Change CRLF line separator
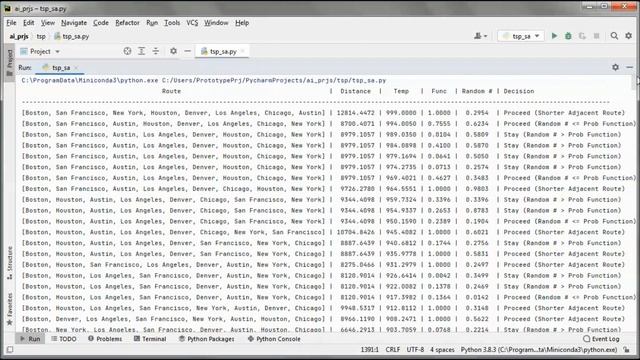This screenshot has width=640, height=360. pos(393,350)
